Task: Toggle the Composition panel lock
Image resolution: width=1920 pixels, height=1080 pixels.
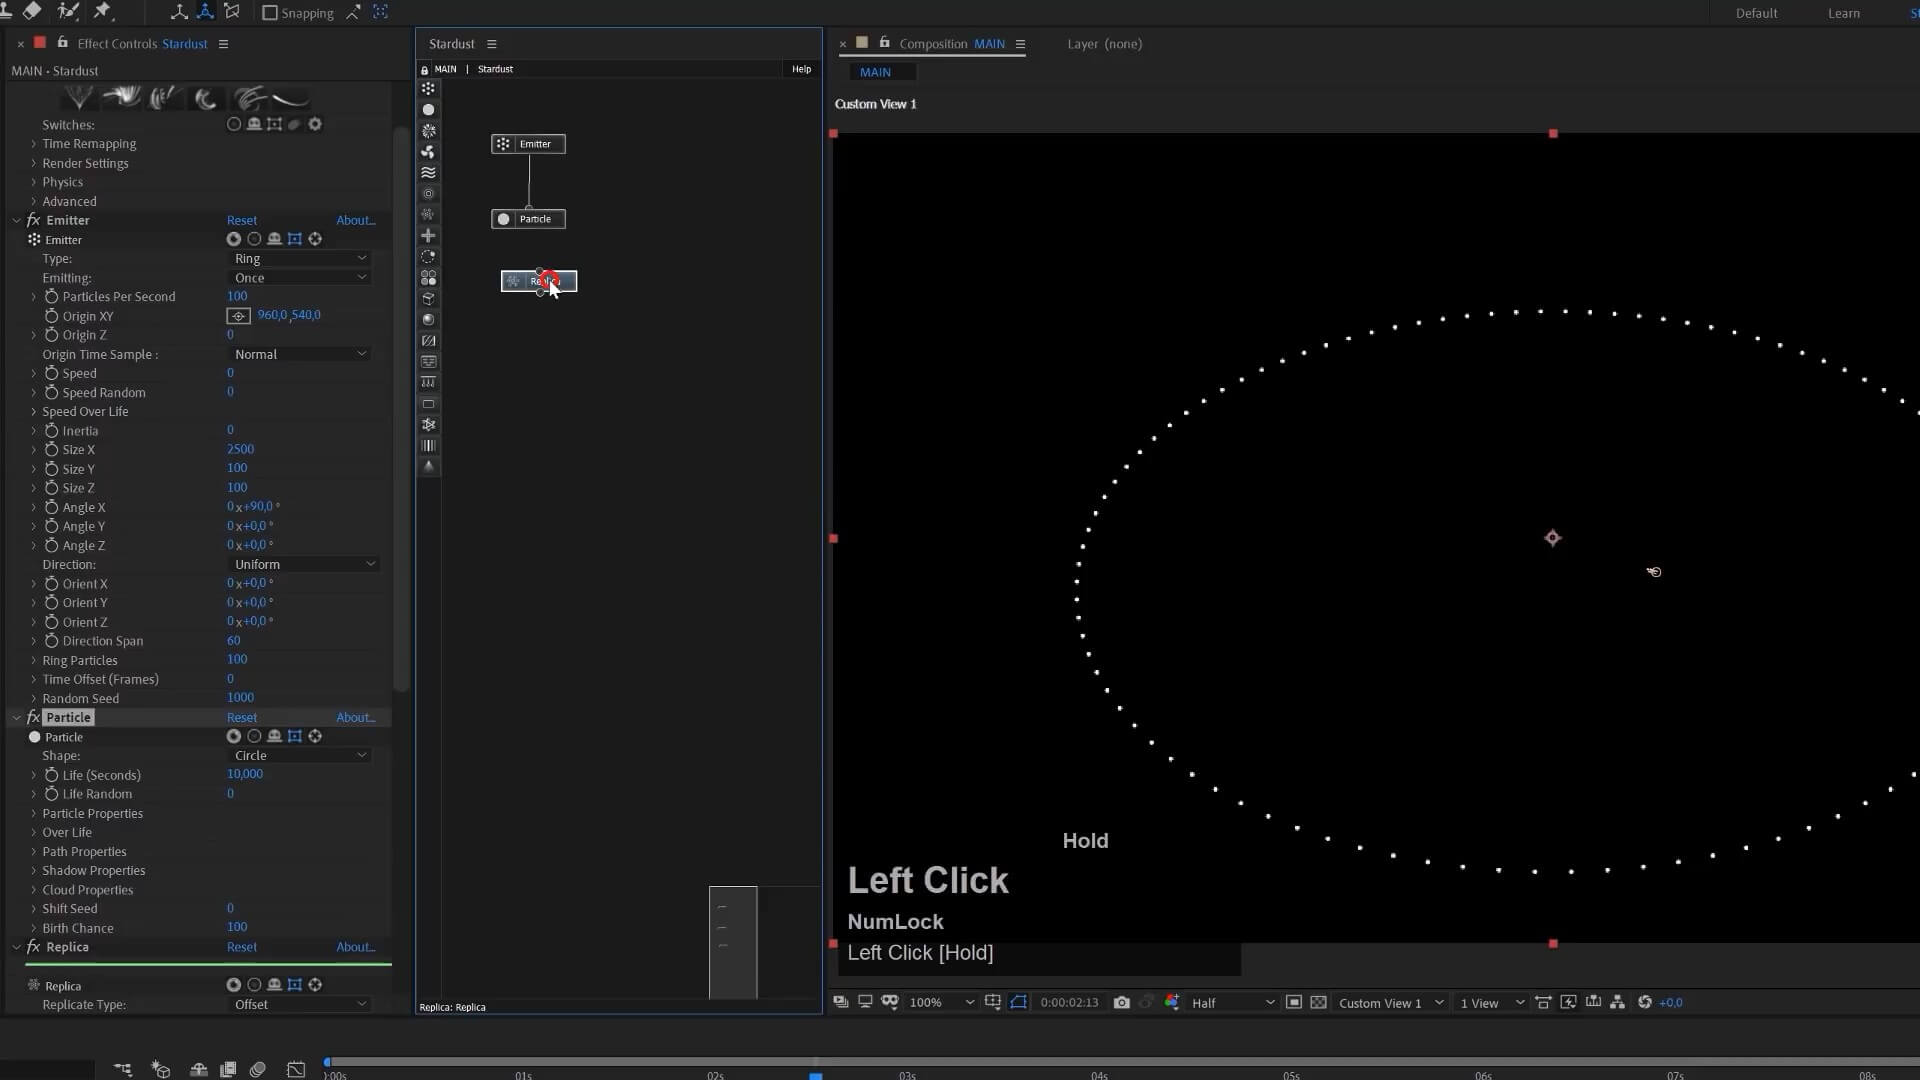Action: point(884,43)
